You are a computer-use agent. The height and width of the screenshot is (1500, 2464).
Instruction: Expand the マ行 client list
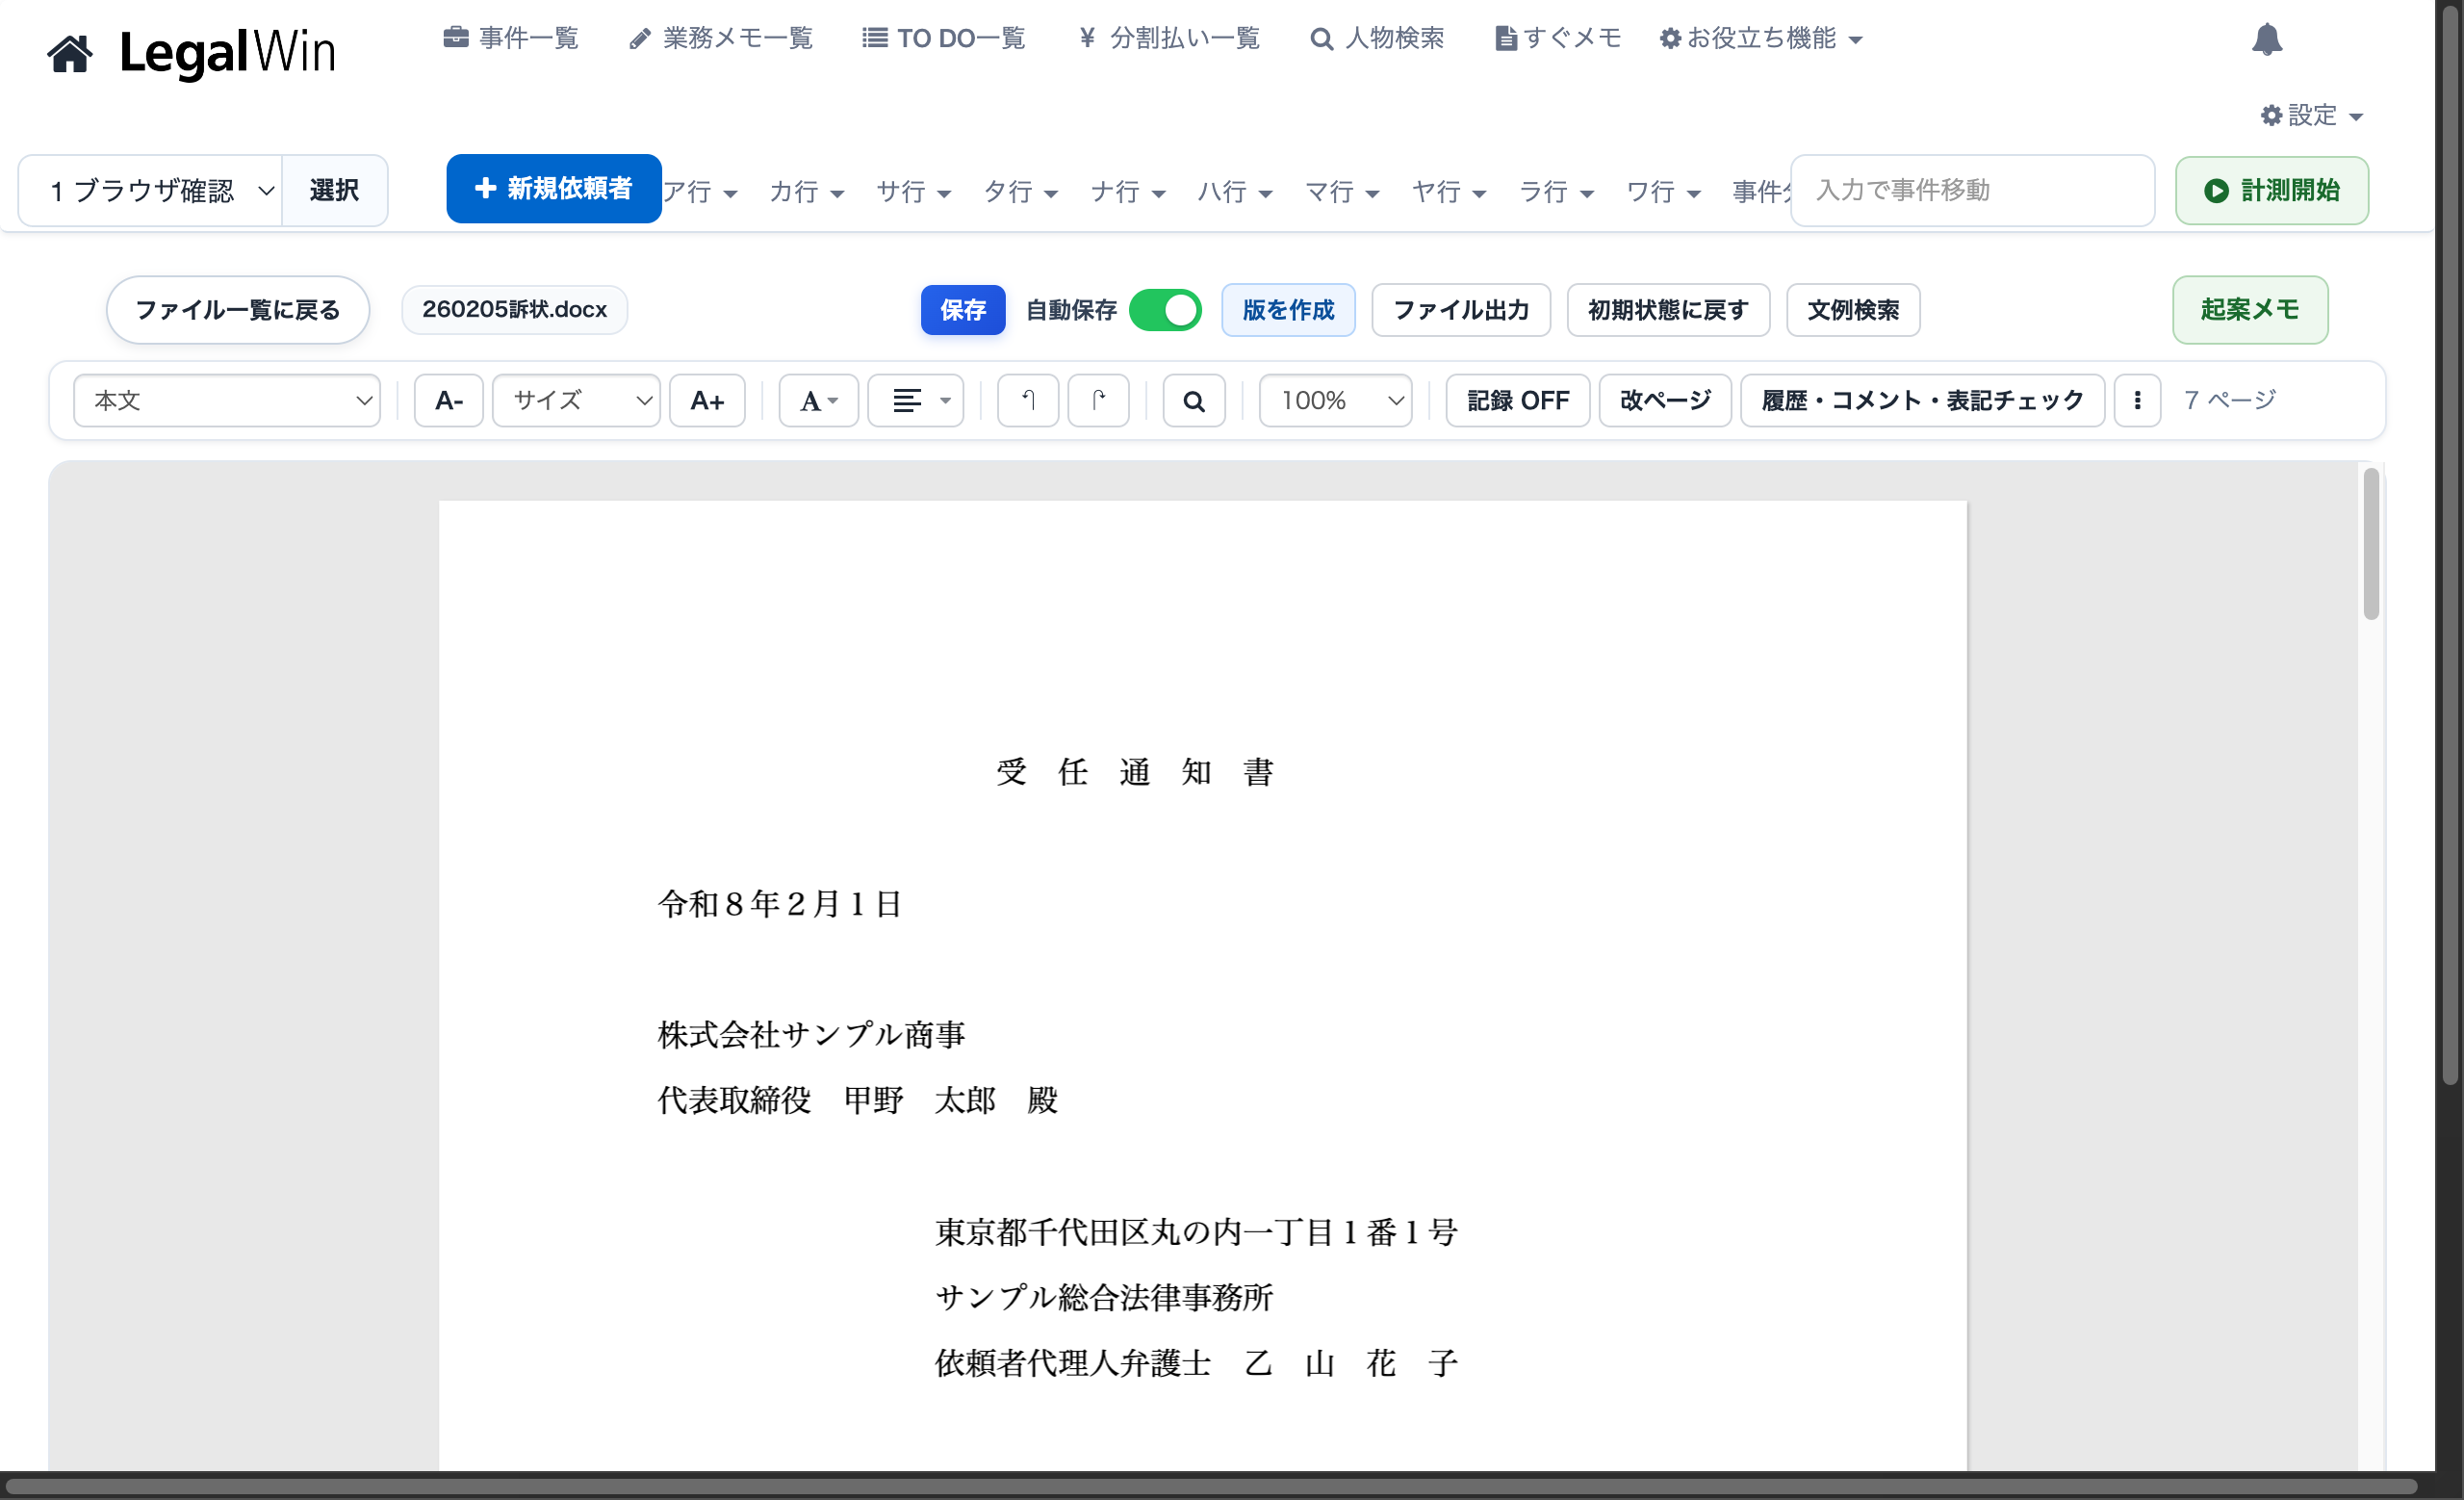coord(1342,191)
